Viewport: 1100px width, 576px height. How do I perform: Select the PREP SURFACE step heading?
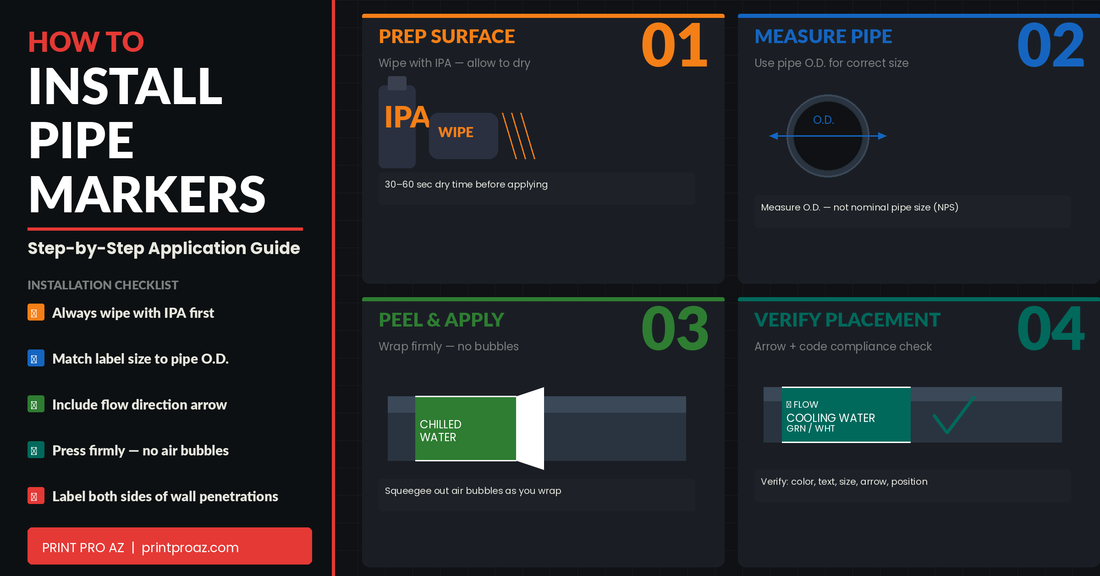(446, 37)
